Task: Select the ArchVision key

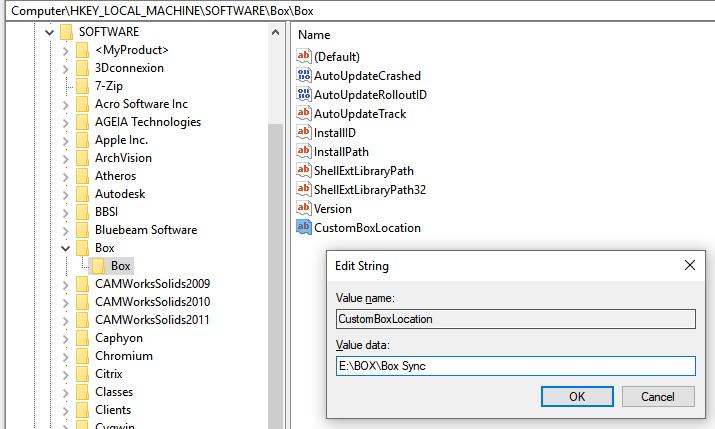Action: [123, 158]
